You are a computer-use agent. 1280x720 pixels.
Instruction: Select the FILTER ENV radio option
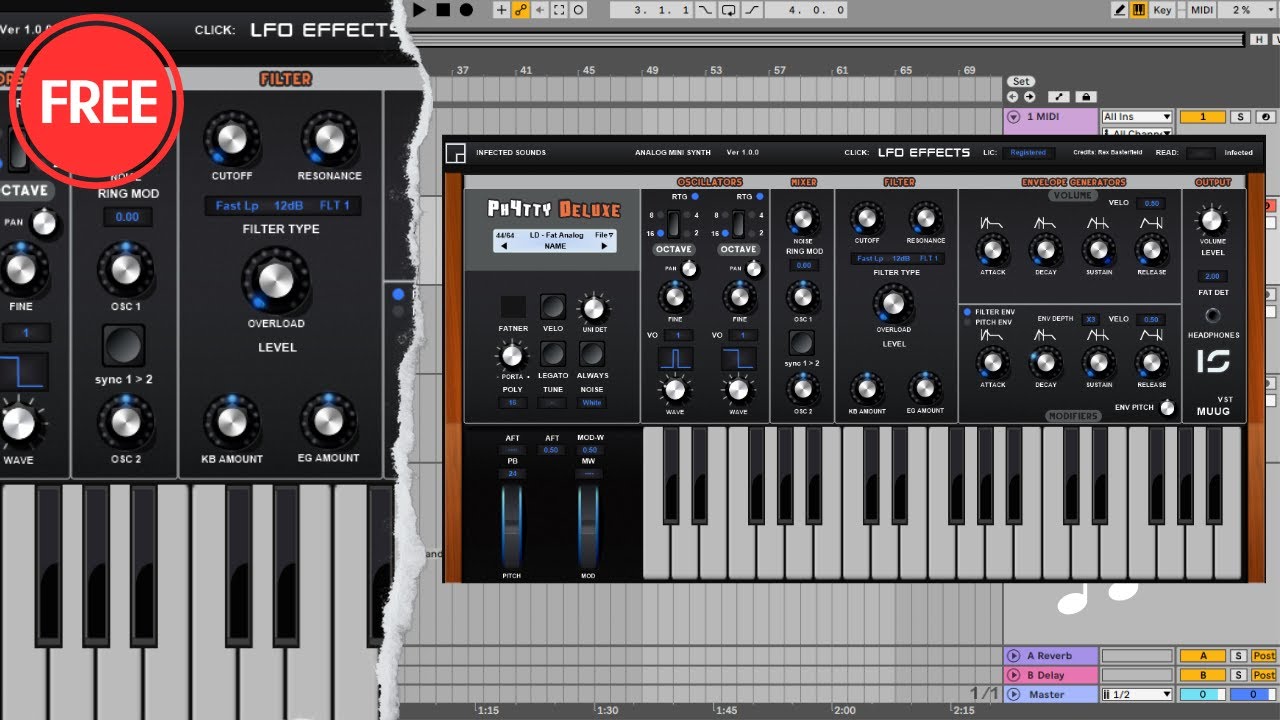pyautogui.click(x=967, y=312)
